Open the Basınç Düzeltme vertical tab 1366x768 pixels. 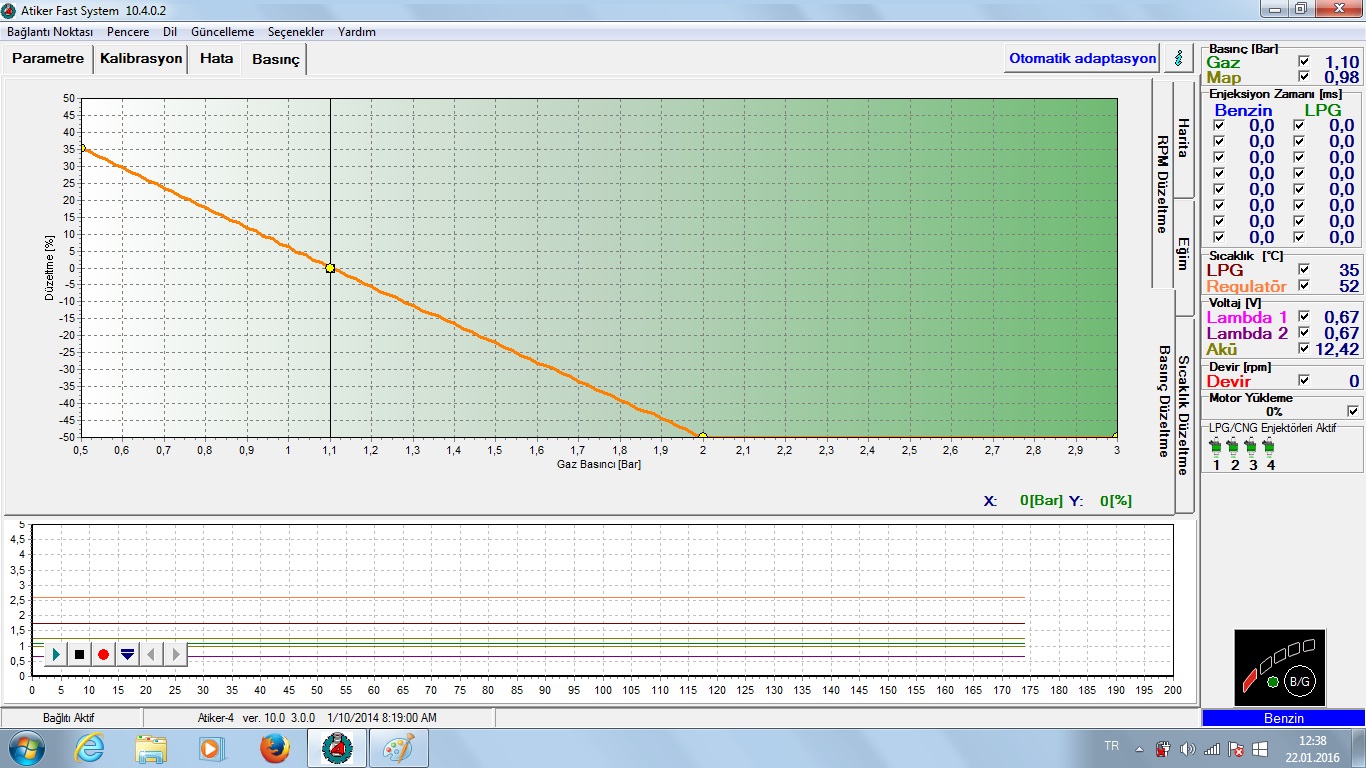point(1163,401)
